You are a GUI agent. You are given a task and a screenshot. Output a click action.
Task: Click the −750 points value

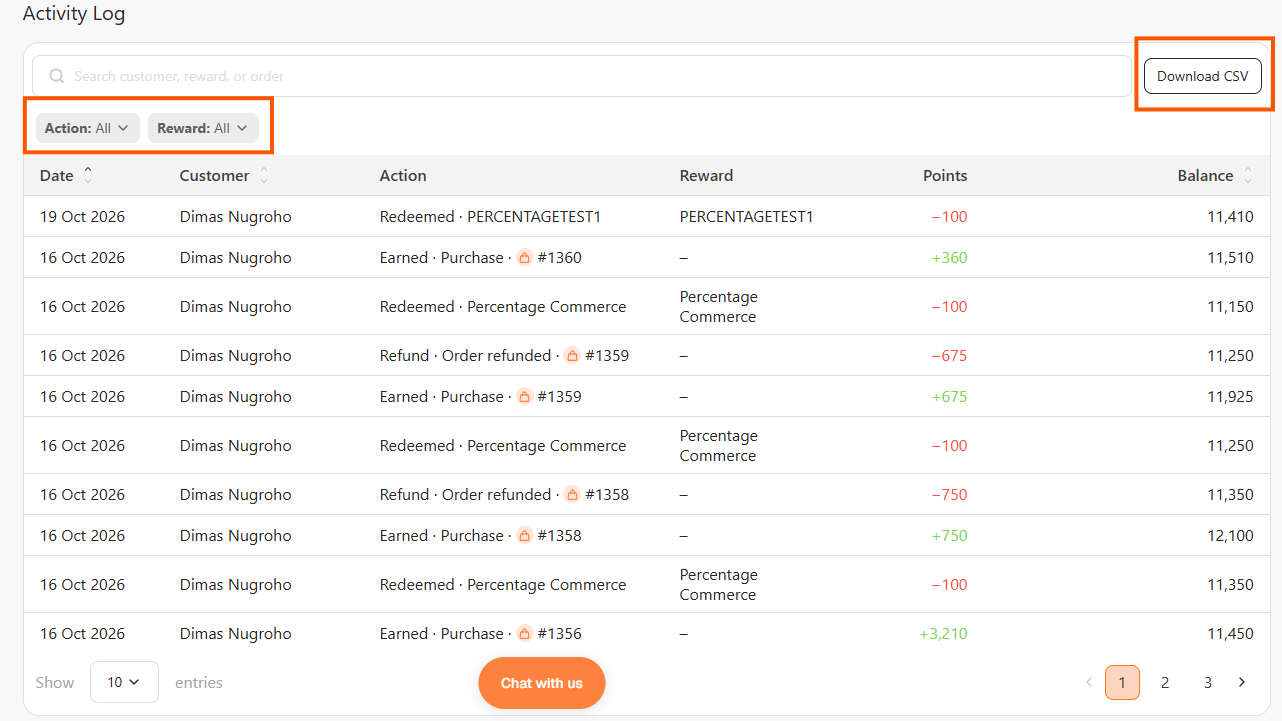[x=950, y=494]
